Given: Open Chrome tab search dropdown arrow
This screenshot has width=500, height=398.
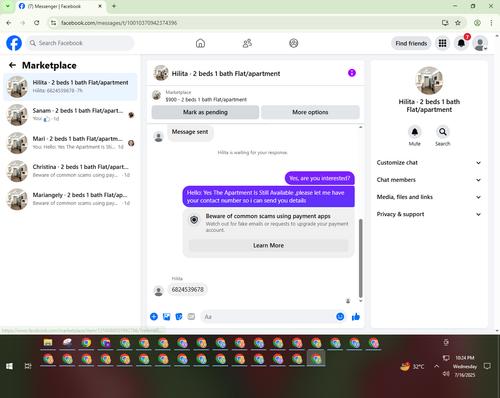Looking at the screenshot, I should (x=8, y=6).
